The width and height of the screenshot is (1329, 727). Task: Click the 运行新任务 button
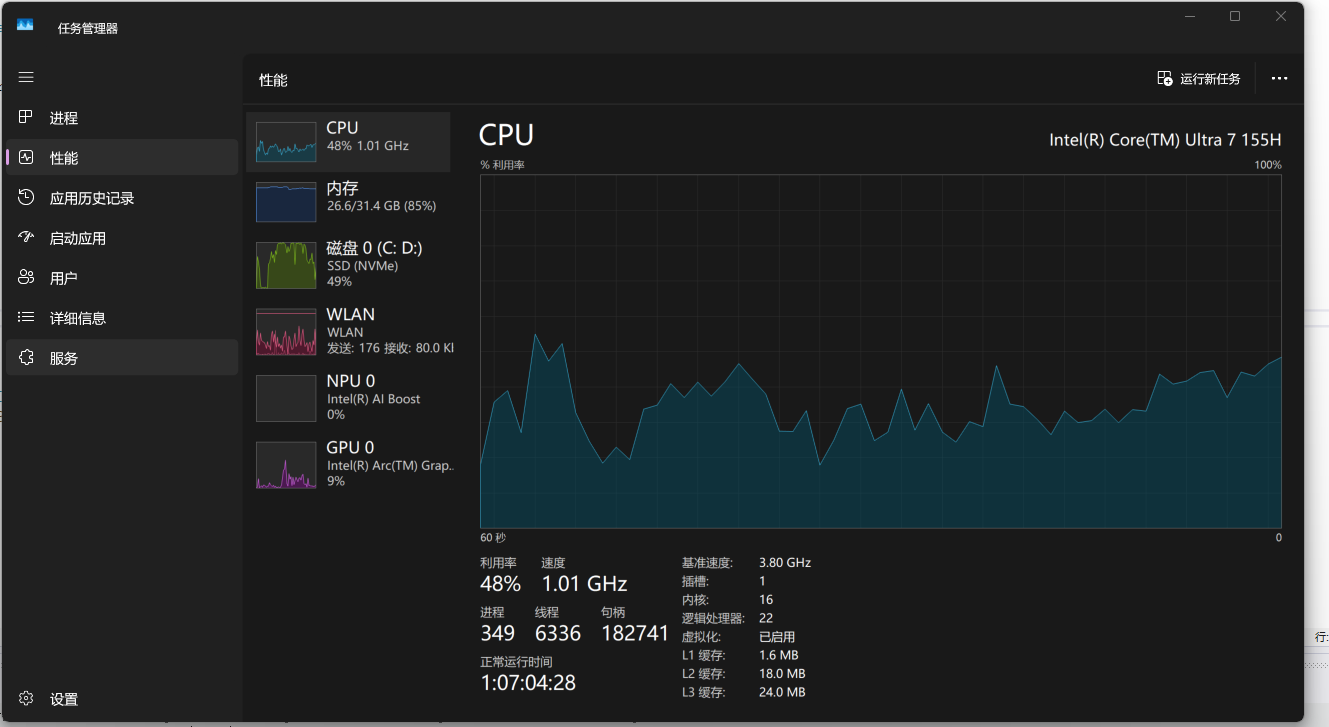pyautogui.click(x=1198, y=79)
